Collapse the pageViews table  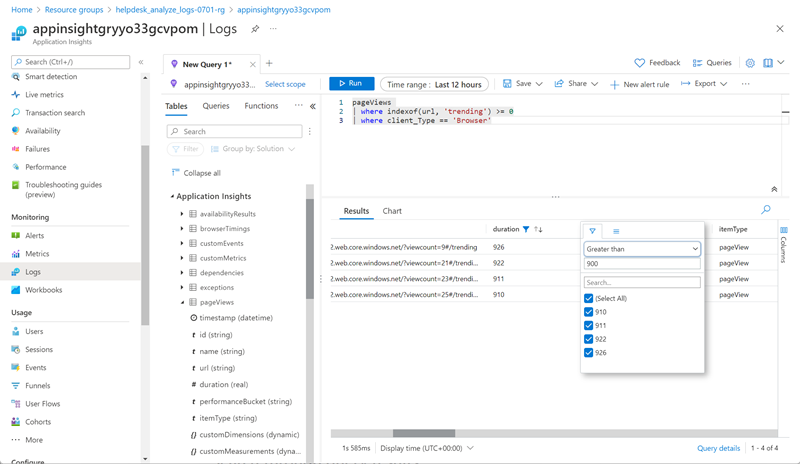182,302
